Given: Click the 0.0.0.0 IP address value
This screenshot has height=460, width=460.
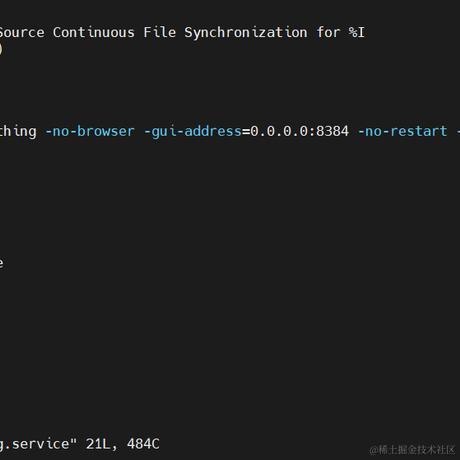Looking at the screenshot, I should [x=279, y=131].
